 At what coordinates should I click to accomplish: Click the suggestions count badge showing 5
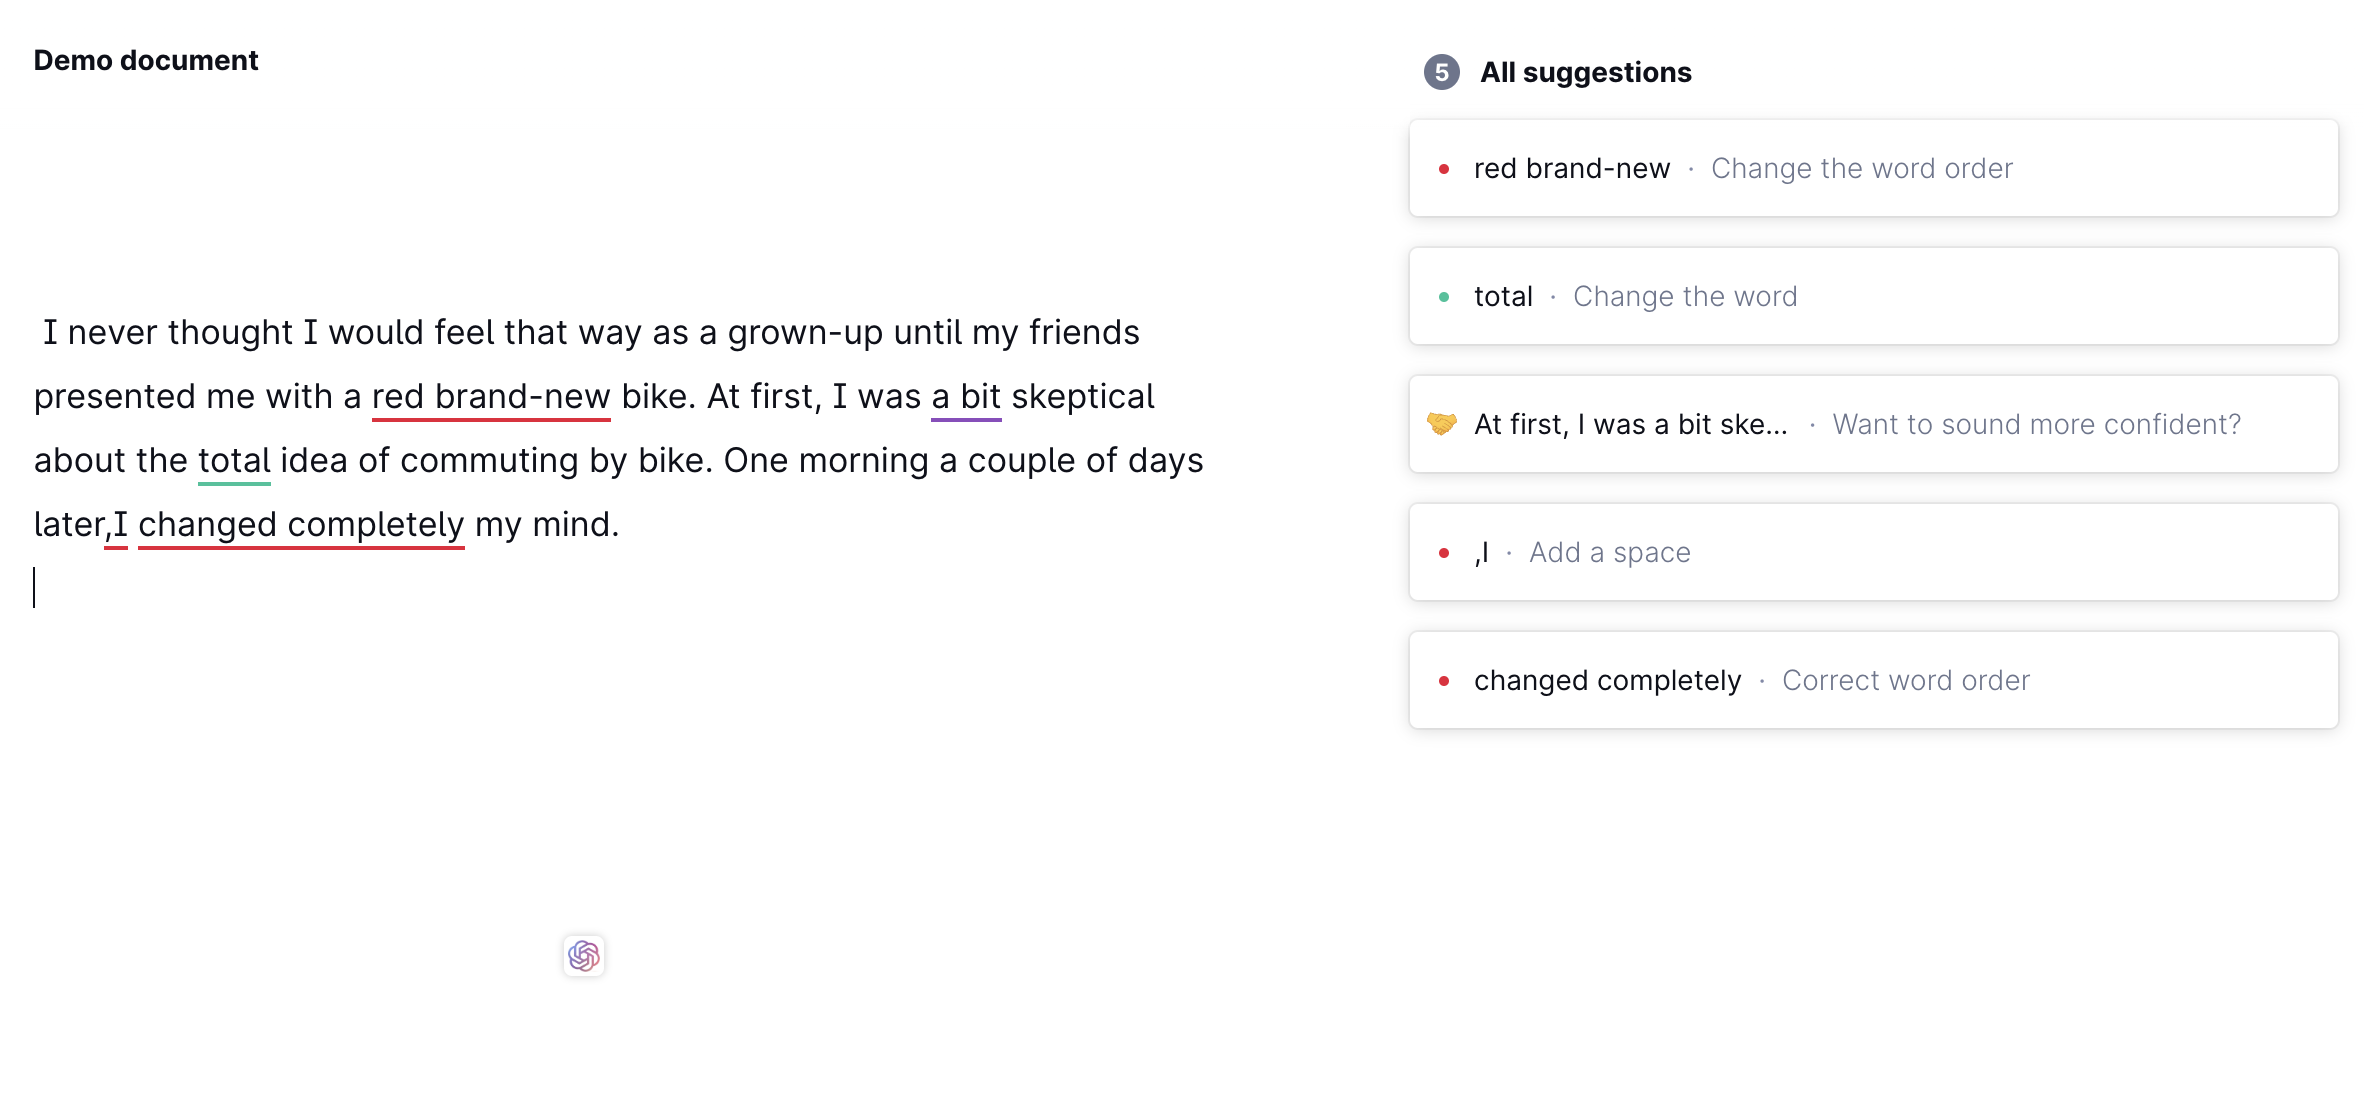pyautogui.click(x=1440, y=71)
